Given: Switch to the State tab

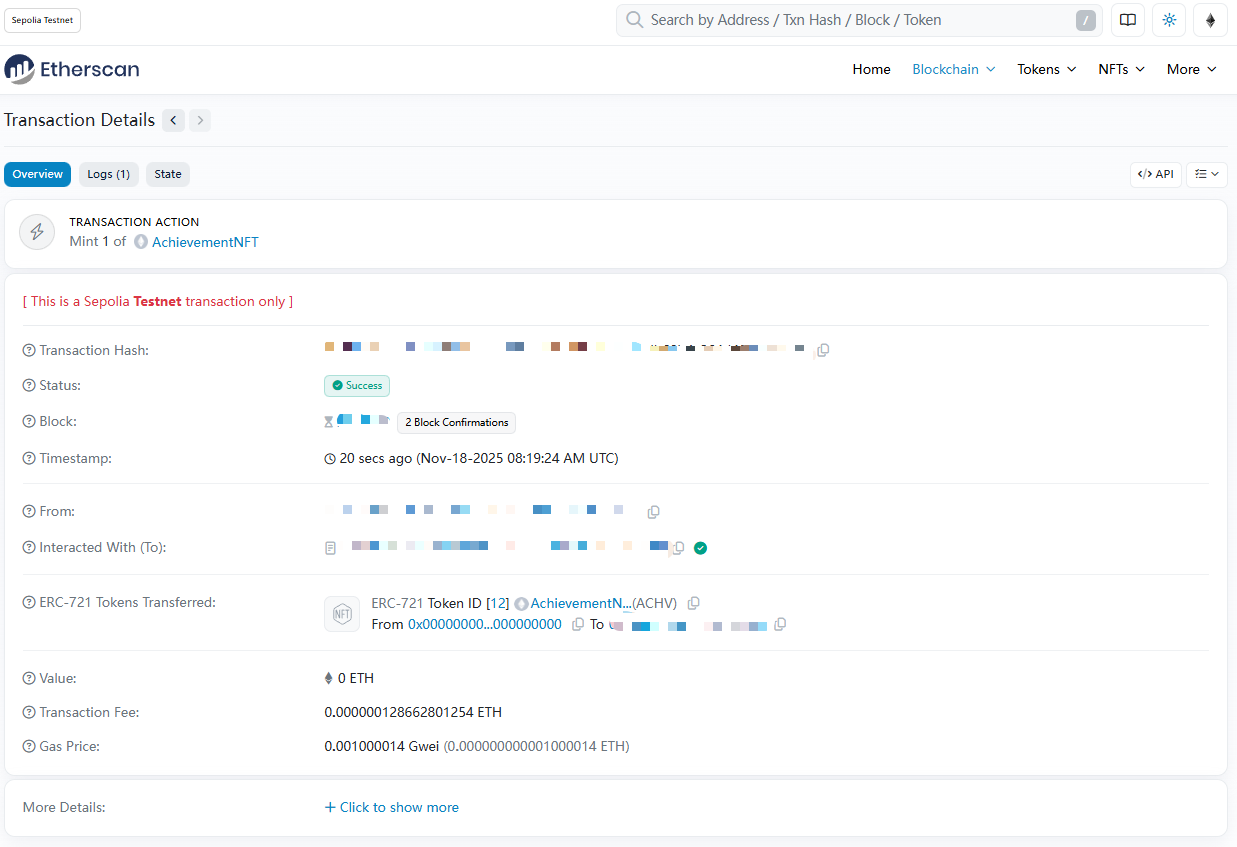Looking at the screenshot, I should coord(168,174).
